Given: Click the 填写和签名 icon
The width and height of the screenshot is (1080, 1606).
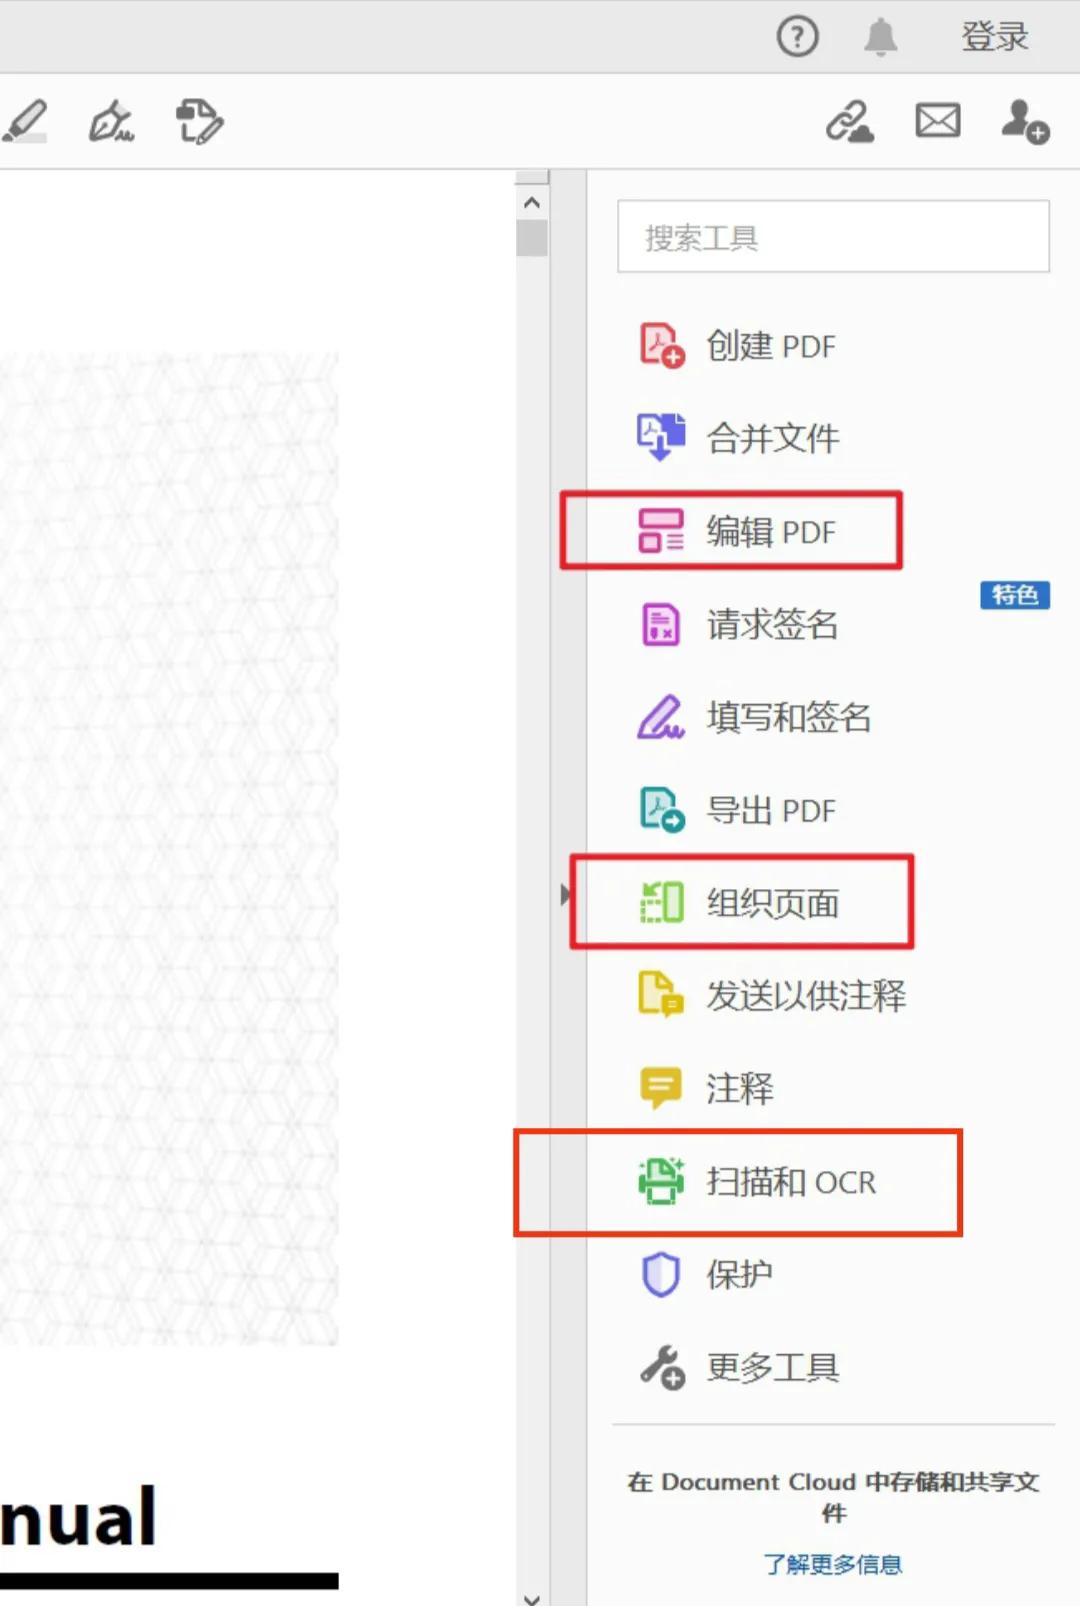Looking at the screenshot, I should 661,717.
